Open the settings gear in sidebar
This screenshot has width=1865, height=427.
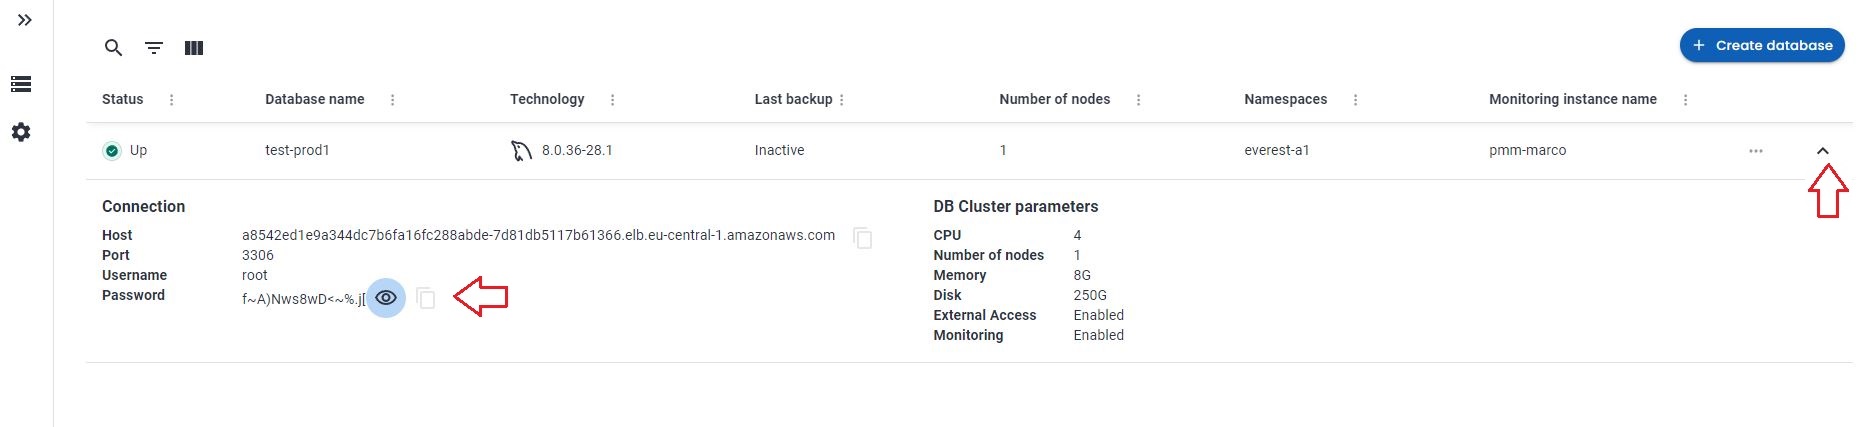tap(21, 132)
